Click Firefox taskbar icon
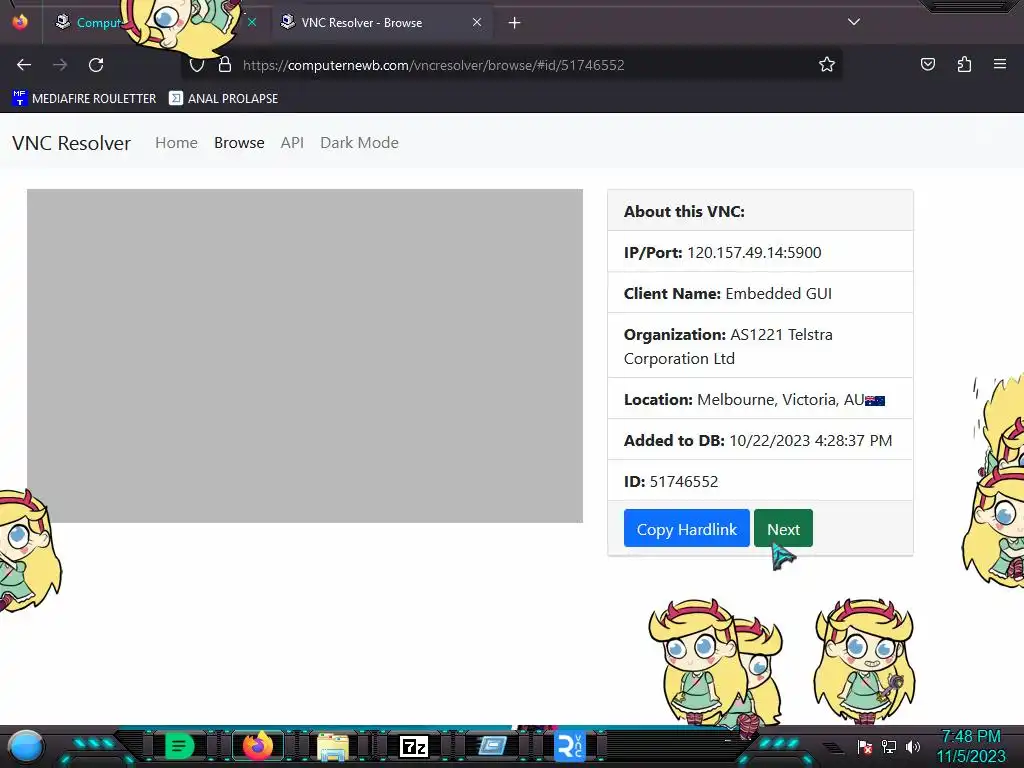This screenshot has height=768, width=1024. tap(258, 746)
